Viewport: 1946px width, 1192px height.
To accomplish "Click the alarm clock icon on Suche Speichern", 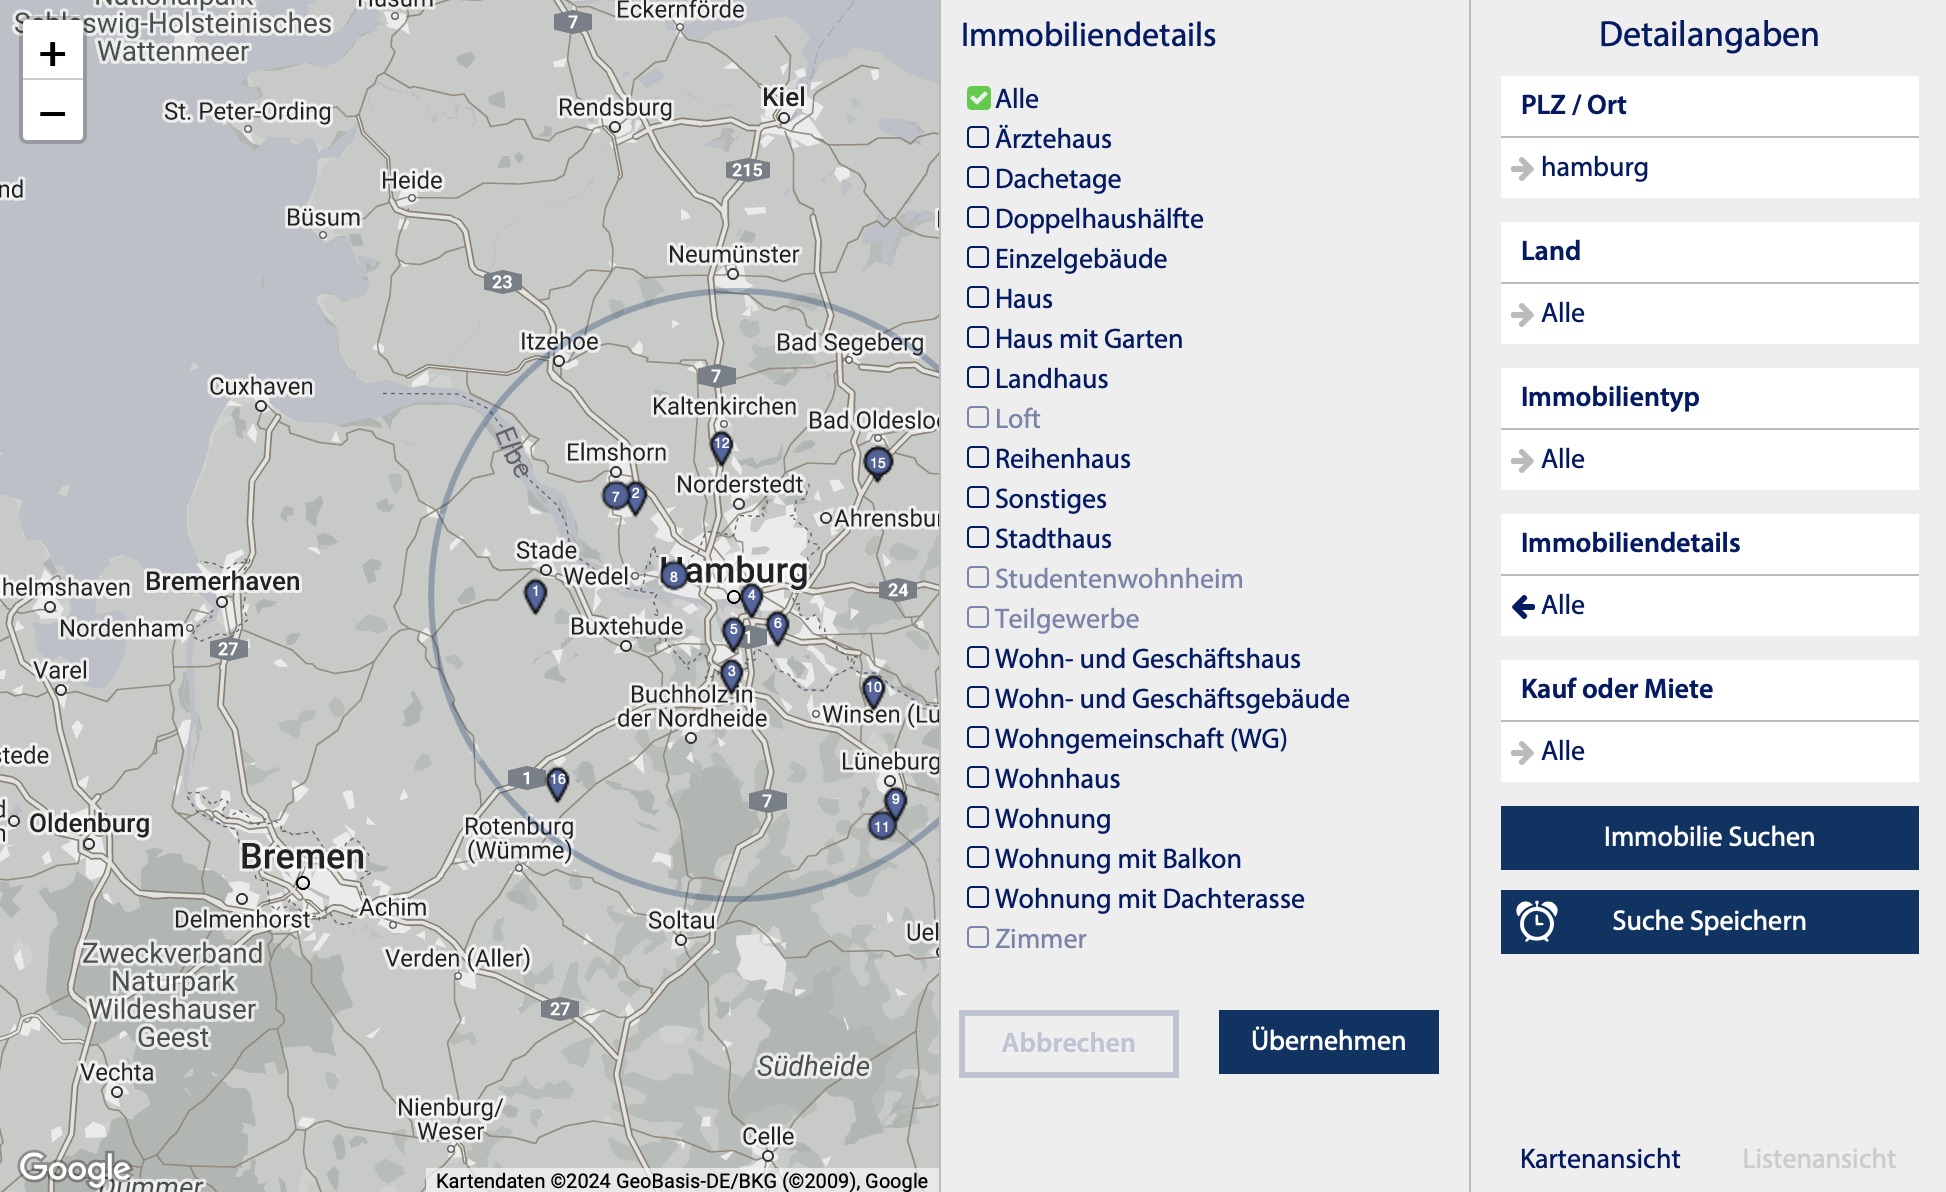I will click(x=1537, y=921).
